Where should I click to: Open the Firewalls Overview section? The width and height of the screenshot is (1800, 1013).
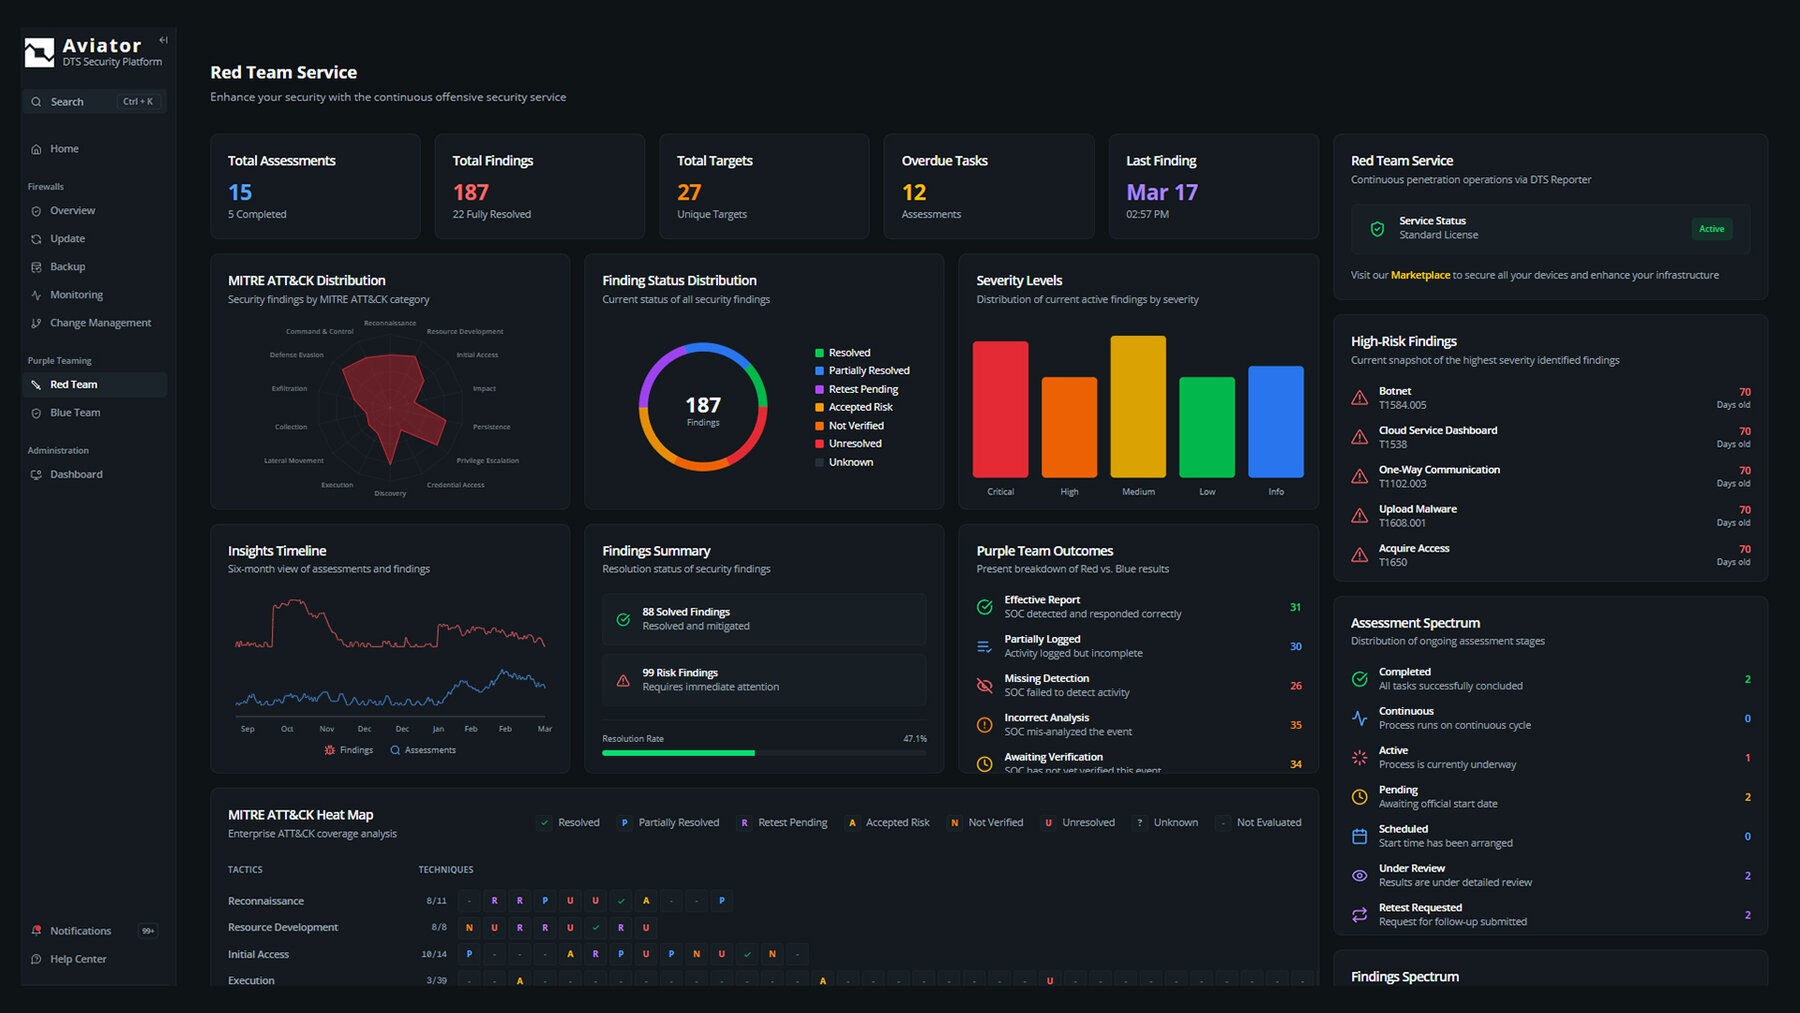[x=72, y=211]
